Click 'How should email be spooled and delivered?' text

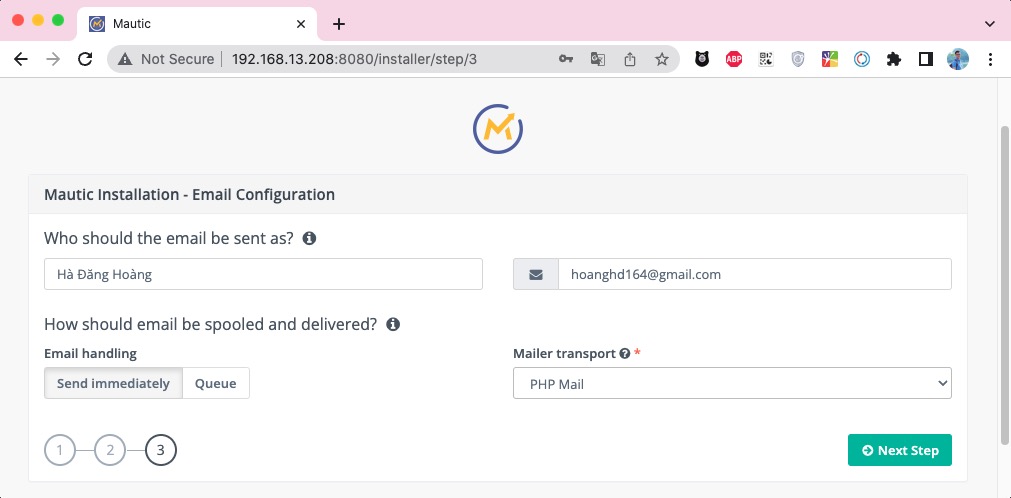210,324
